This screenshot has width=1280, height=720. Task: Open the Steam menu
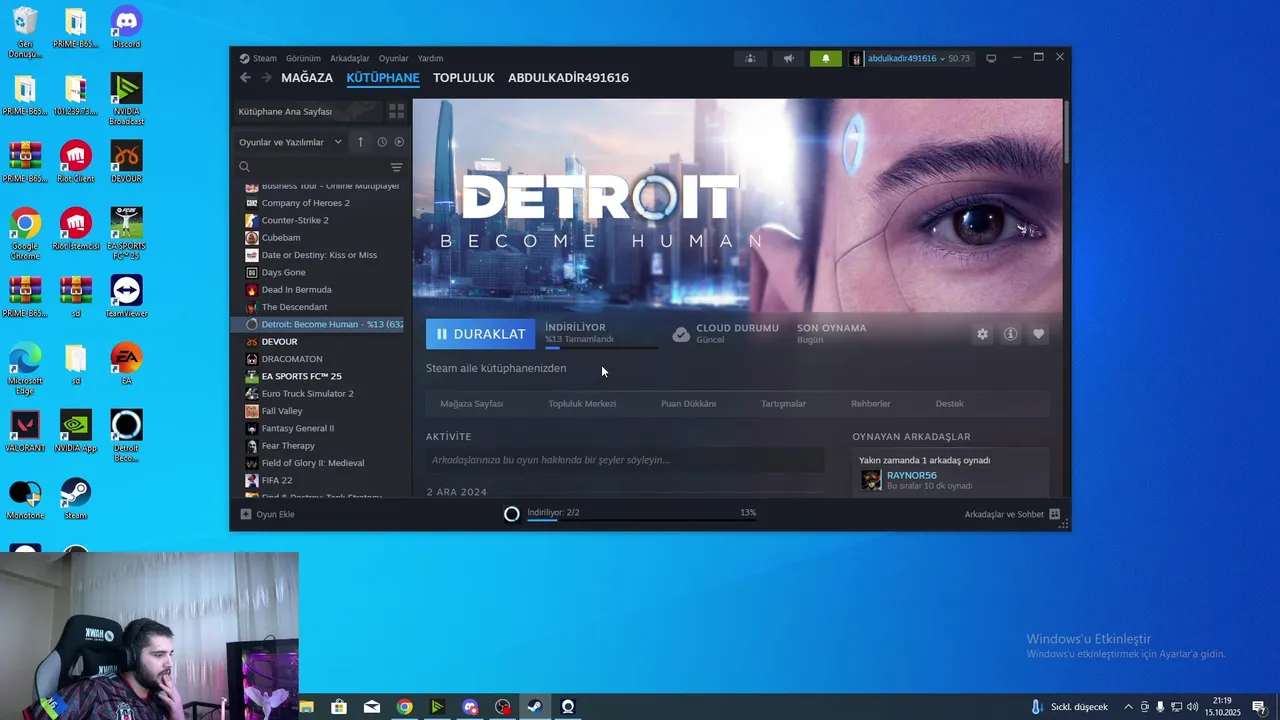(x=258, y=58)
